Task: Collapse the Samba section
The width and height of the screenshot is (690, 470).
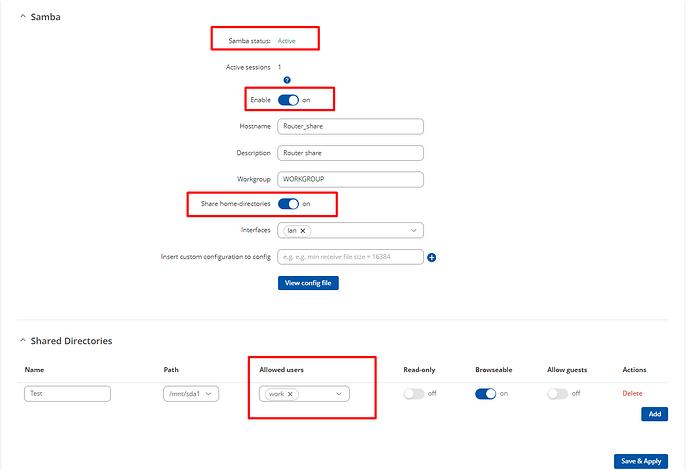Action: tap(23, 17)
